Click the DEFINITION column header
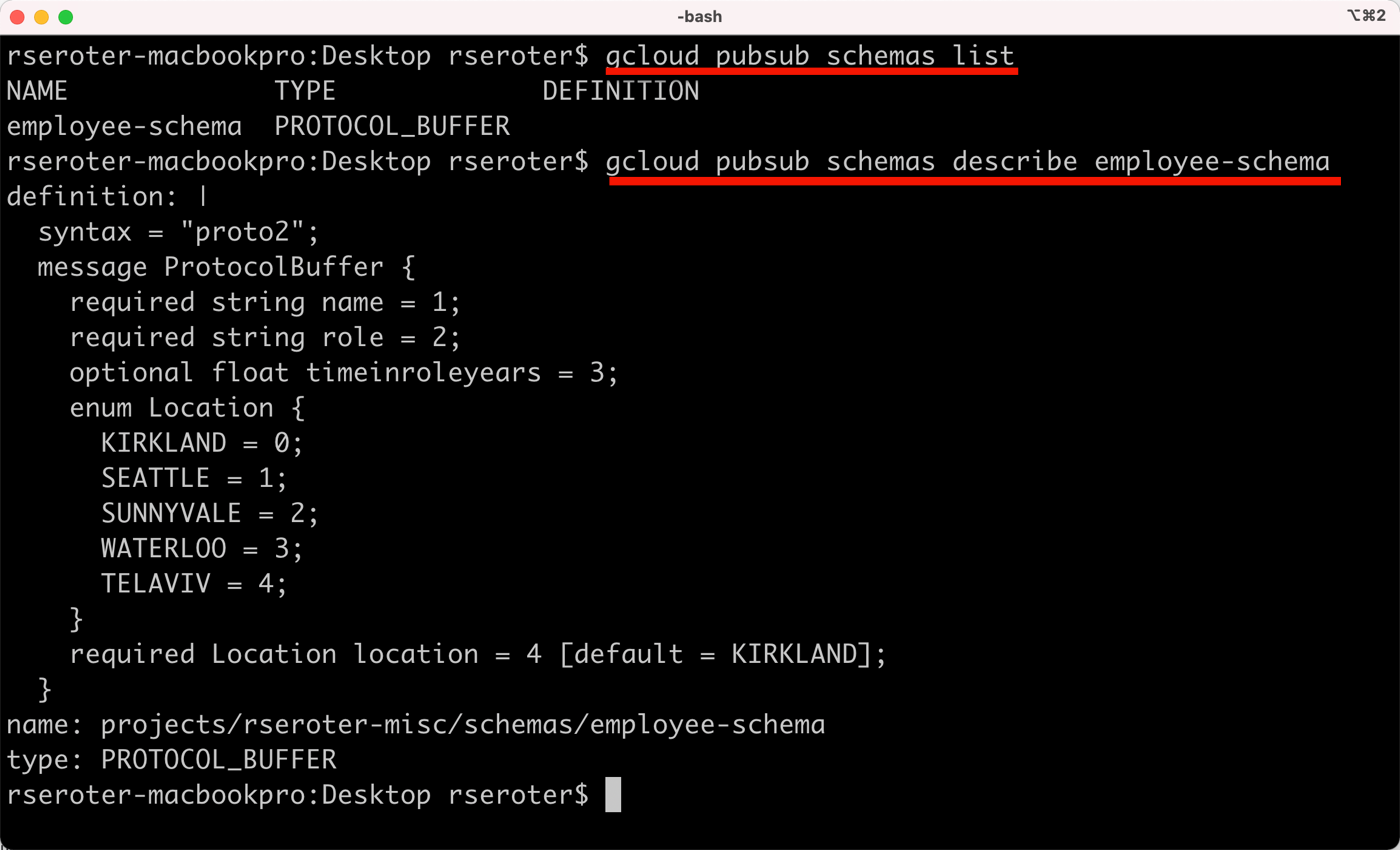The height and width of the screenshot is (850, 1400). point(620,92)
